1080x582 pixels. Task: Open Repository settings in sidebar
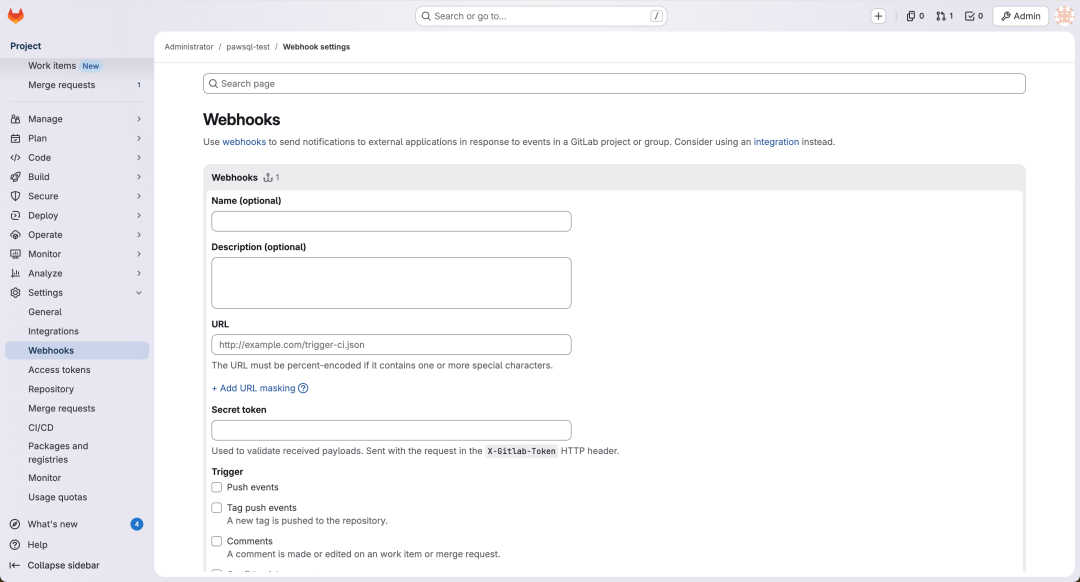77,389
